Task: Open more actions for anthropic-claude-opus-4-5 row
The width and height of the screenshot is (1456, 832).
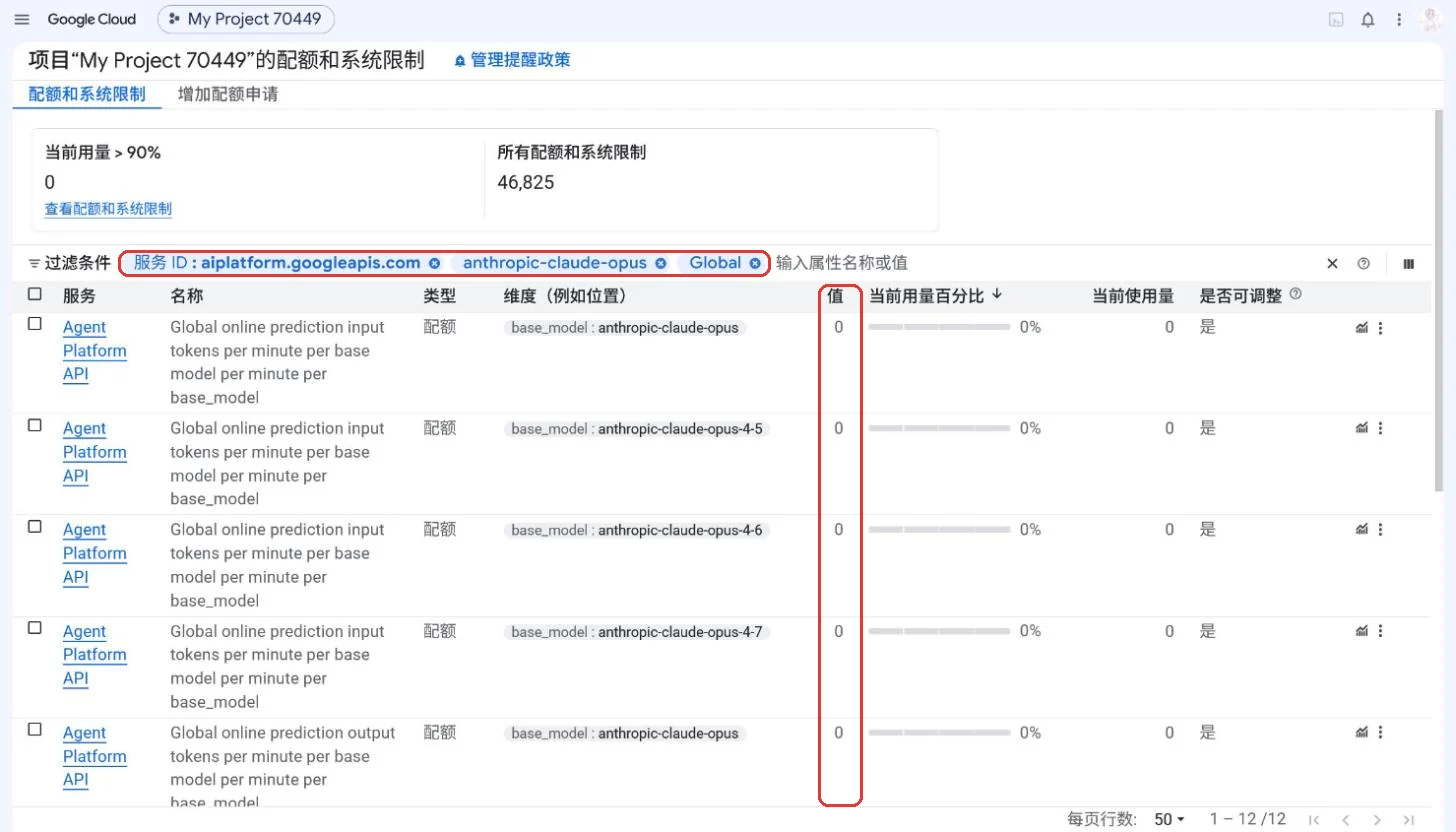Action: (x=1381, y=428)
